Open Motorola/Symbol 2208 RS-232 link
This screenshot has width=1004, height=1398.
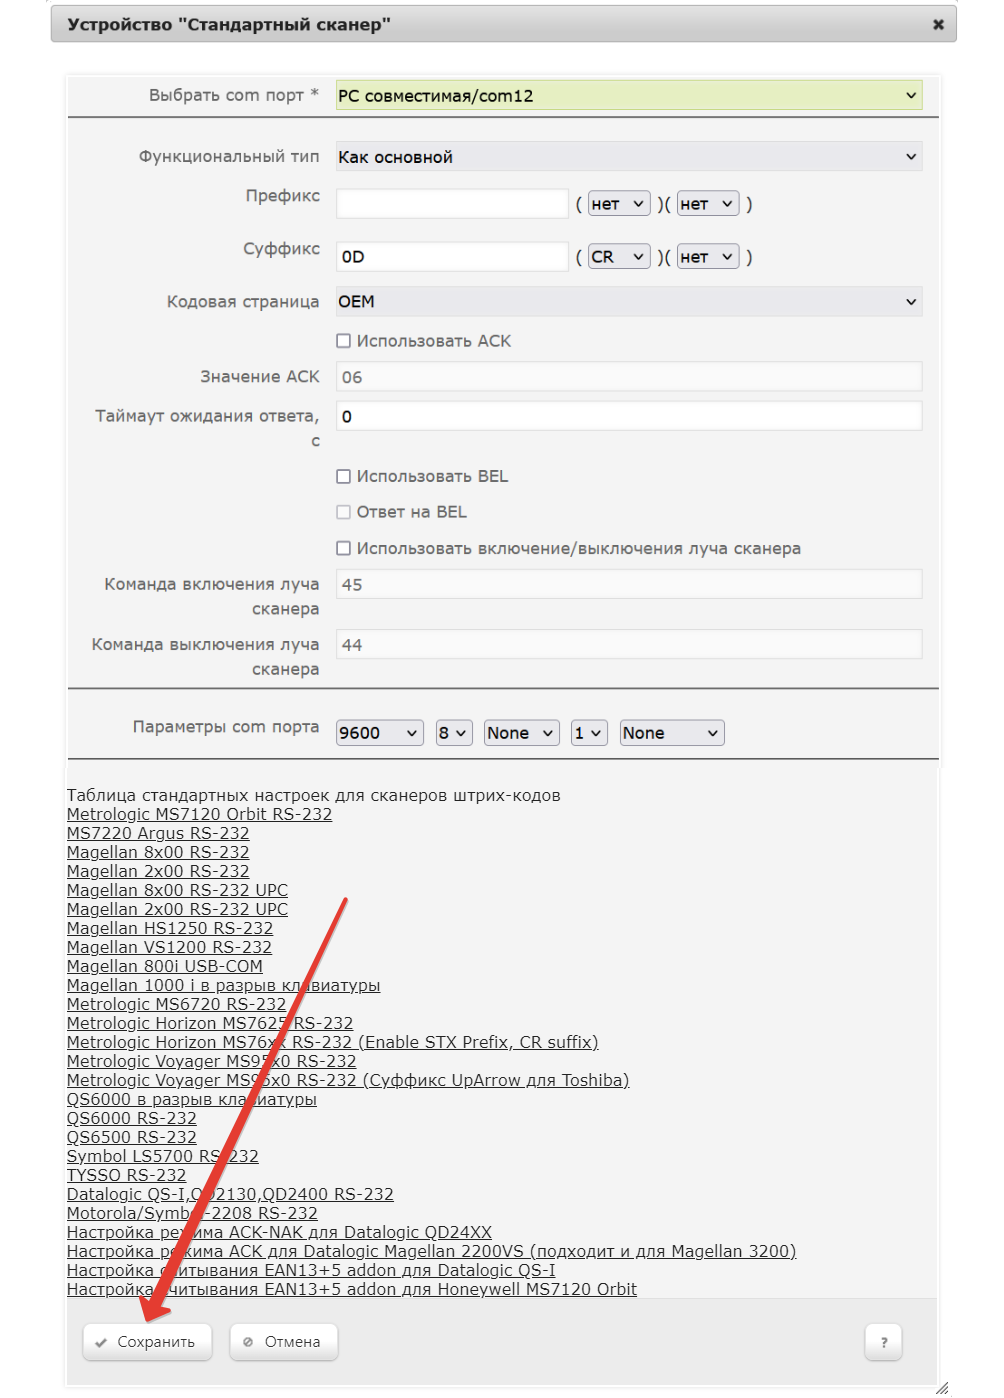(x=192, y=1213)
